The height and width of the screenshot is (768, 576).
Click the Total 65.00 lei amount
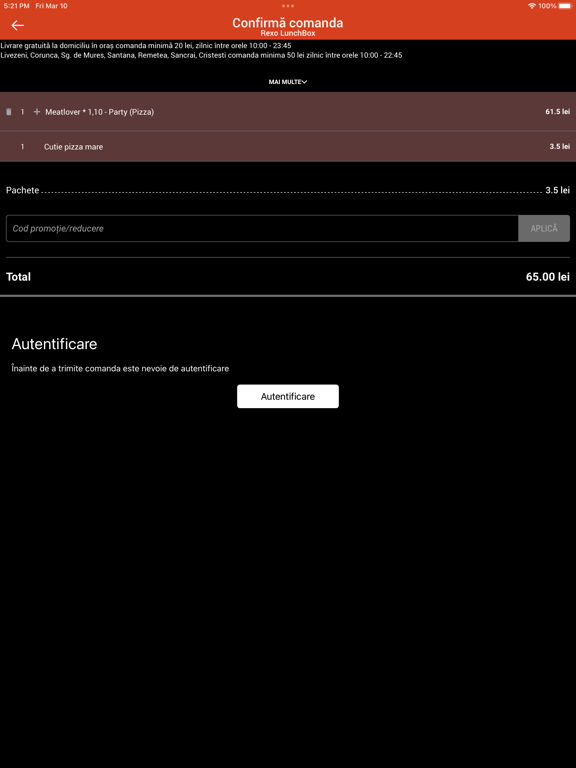pos(548,277)
